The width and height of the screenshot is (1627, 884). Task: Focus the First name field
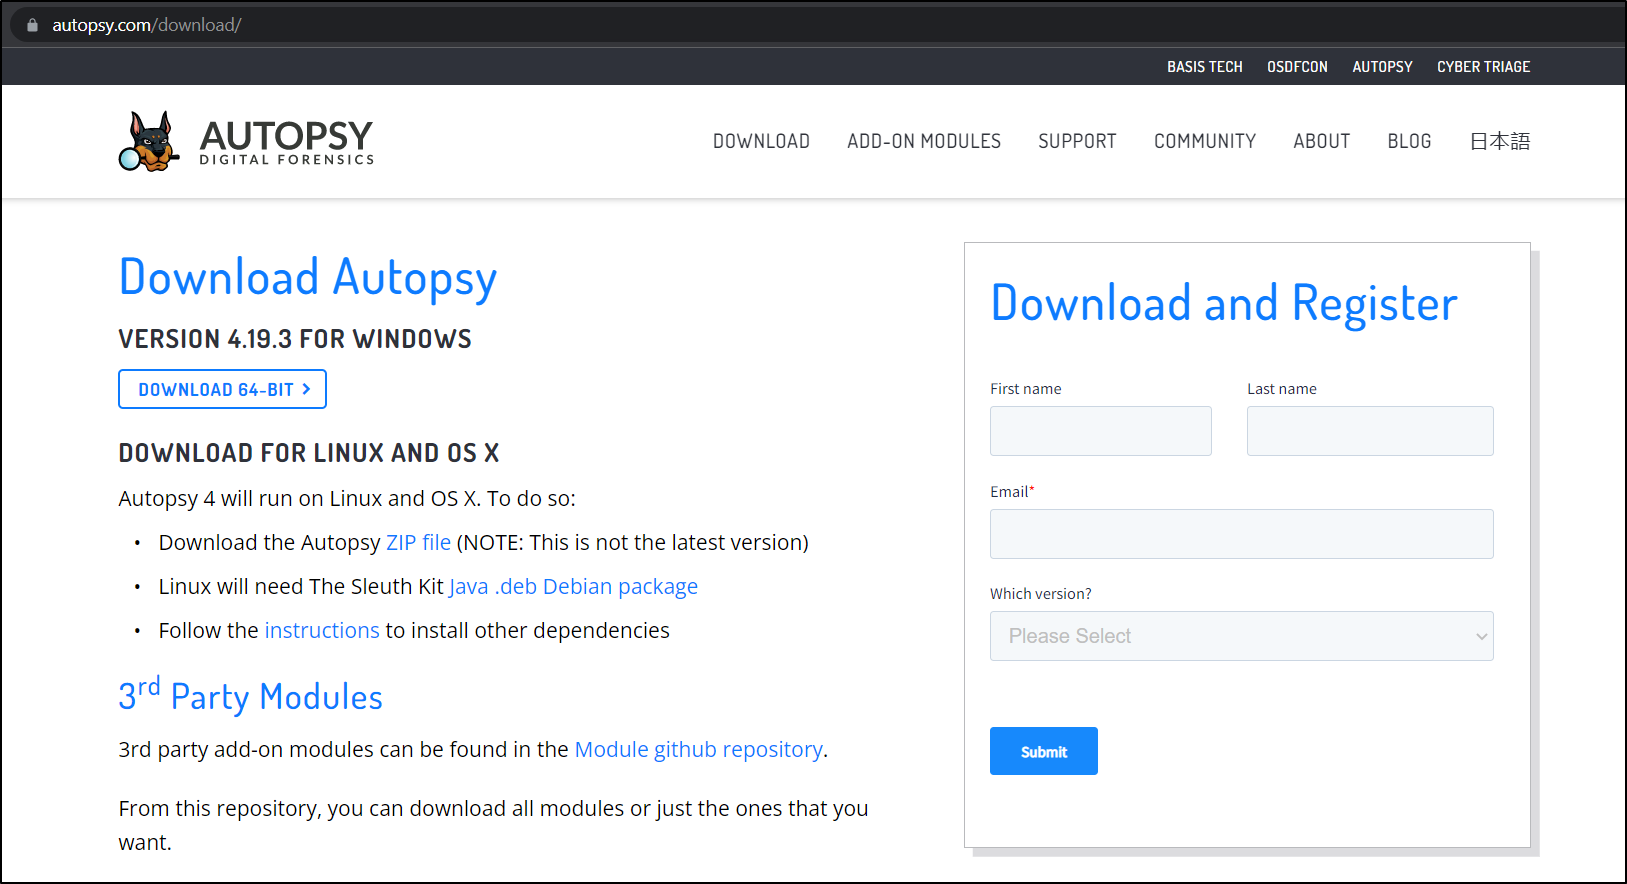pos(1100,431)
